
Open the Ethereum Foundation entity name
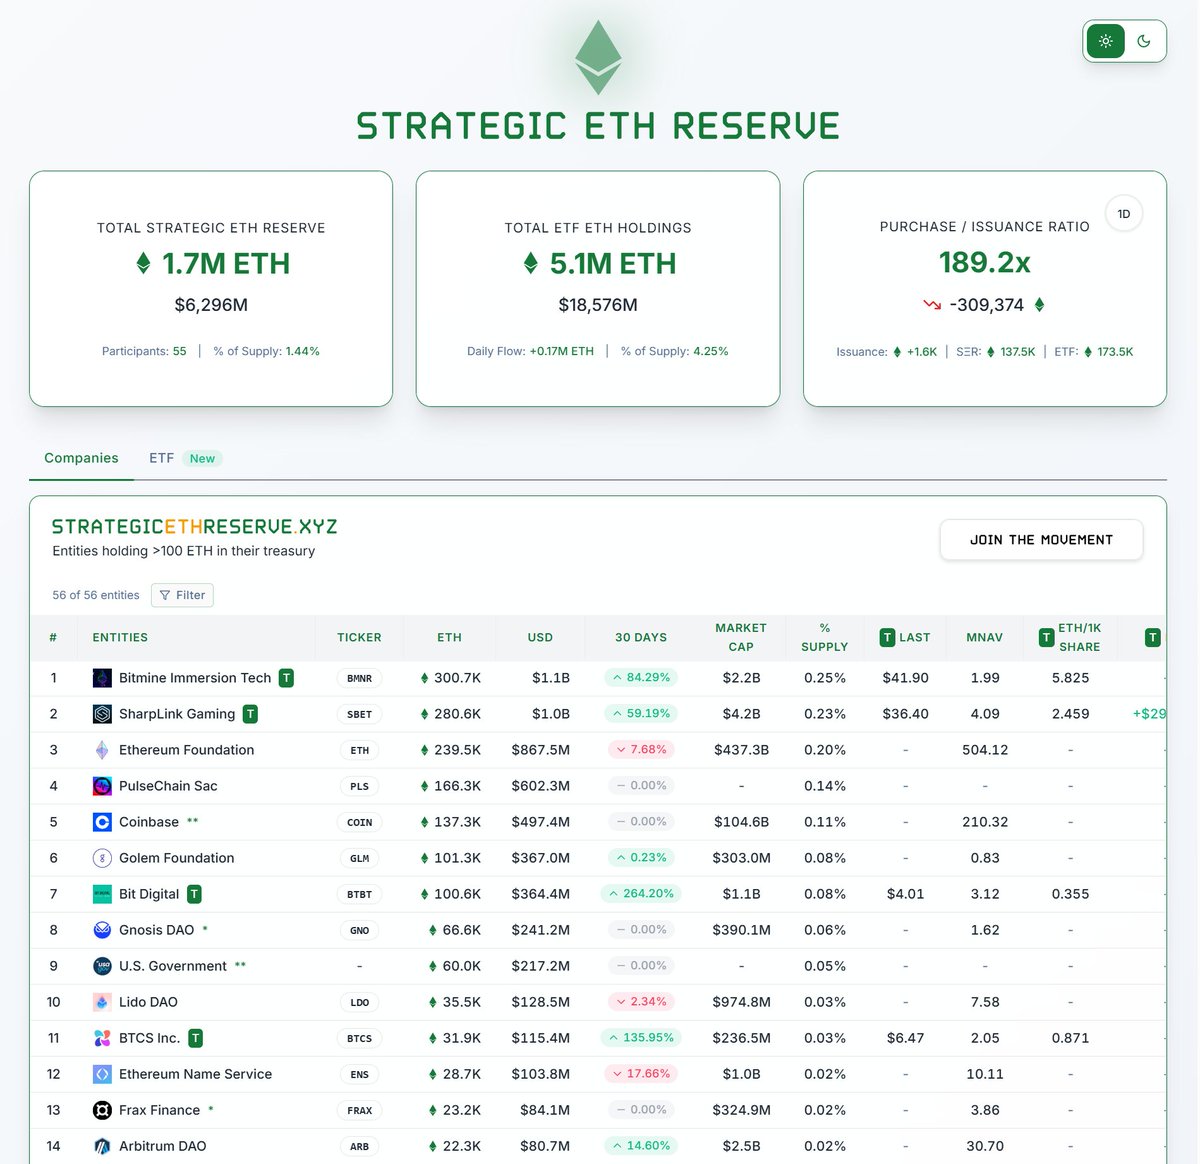point(186,750)
